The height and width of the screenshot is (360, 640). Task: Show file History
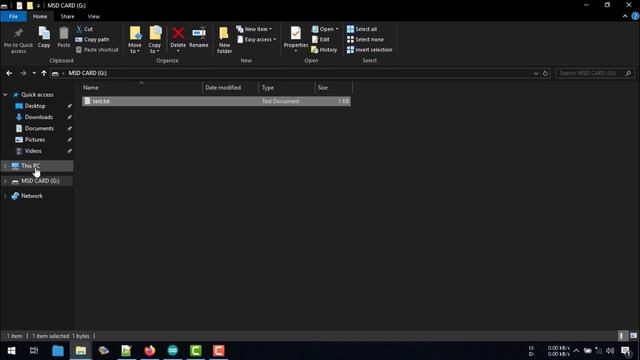pos(324,50)
